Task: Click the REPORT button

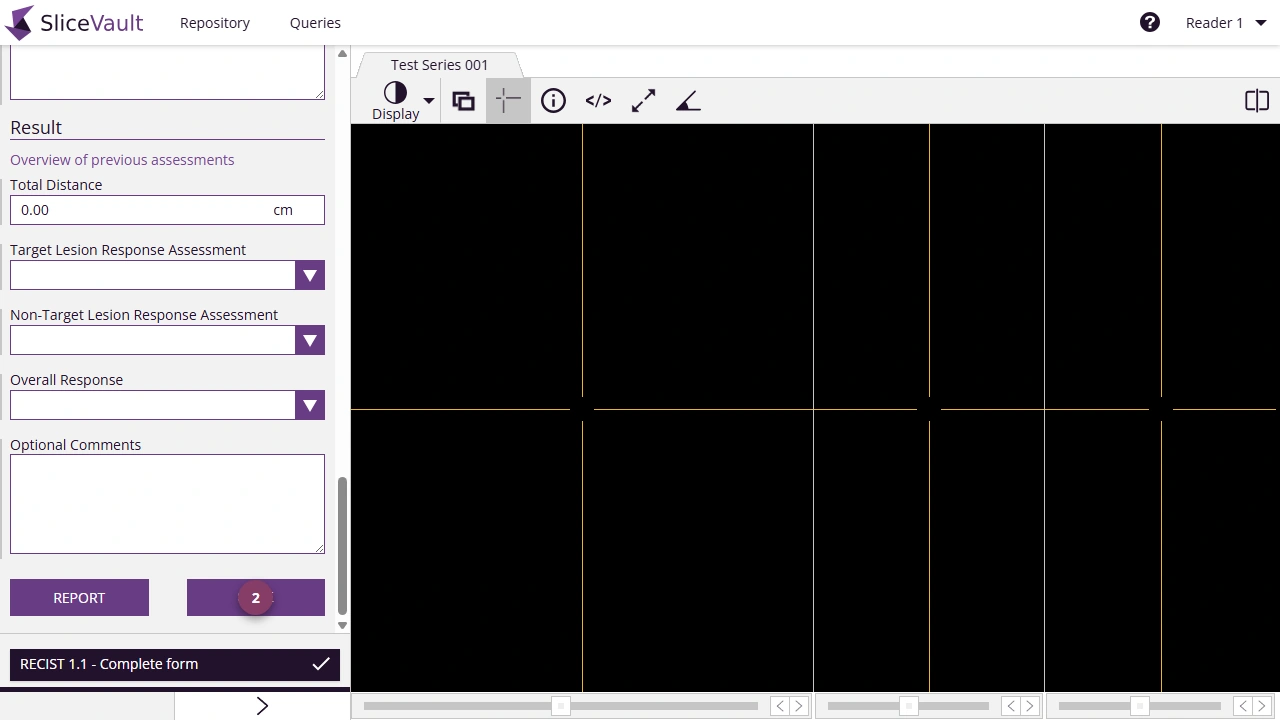Action: [79, 597]
